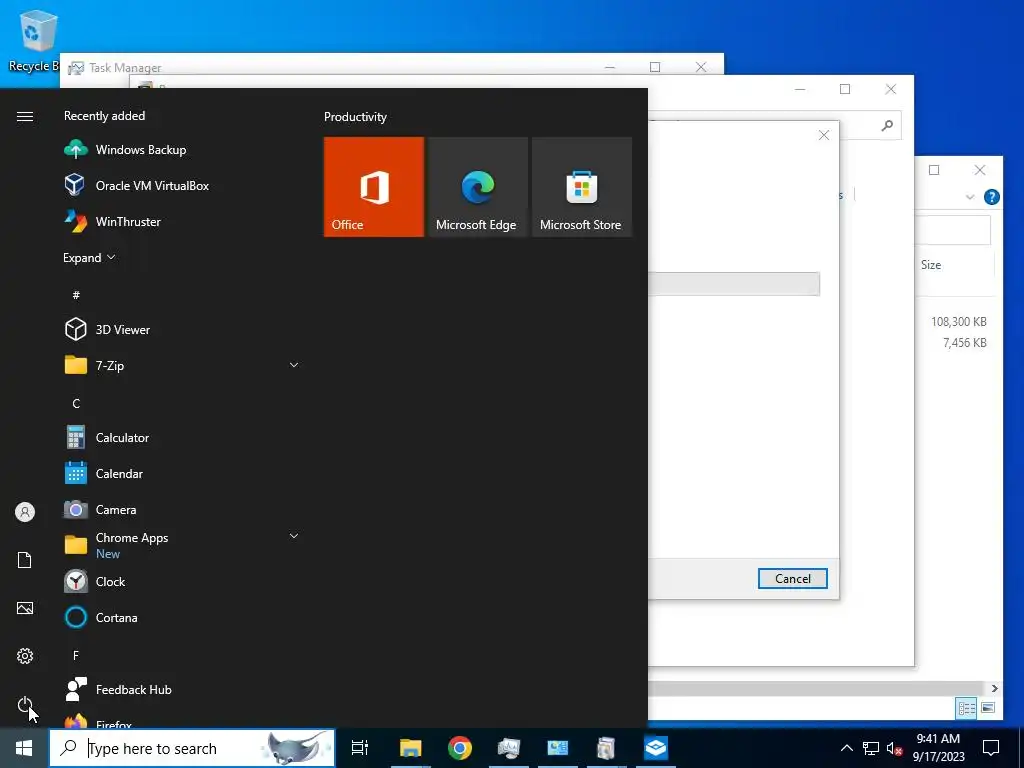Click the blue help question mark icon

[x=991, y=197]
